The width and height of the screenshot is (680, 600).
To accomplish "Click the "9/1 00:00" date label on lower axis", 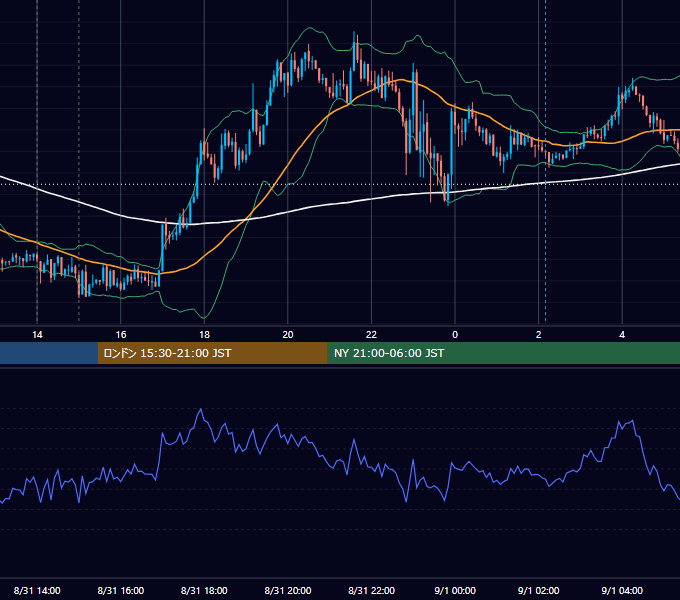I will 455,590.
